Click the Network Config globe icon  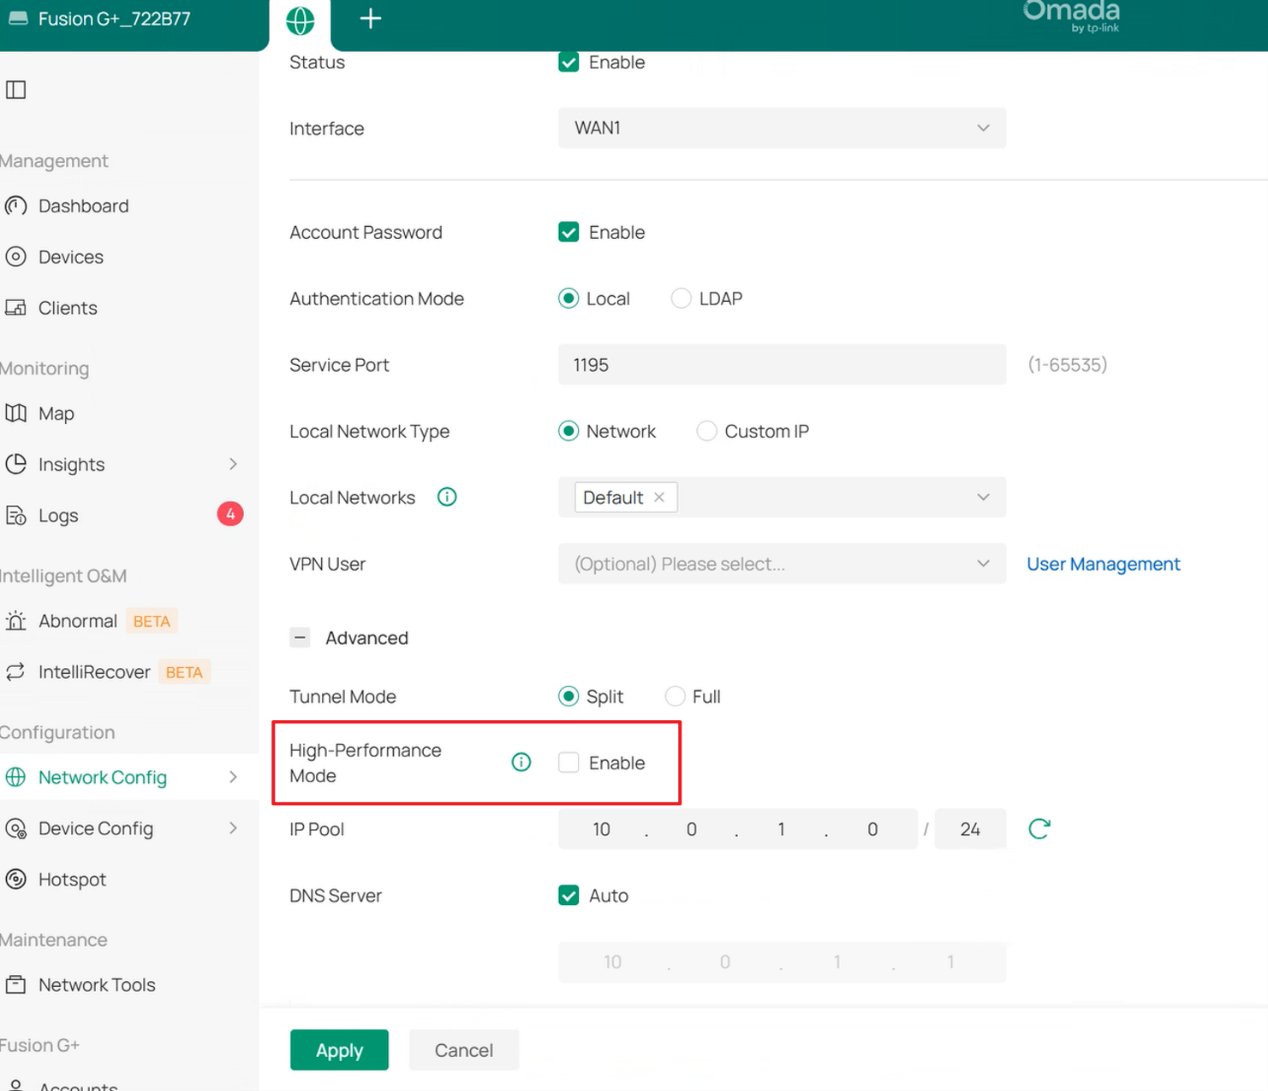point(16,777)
